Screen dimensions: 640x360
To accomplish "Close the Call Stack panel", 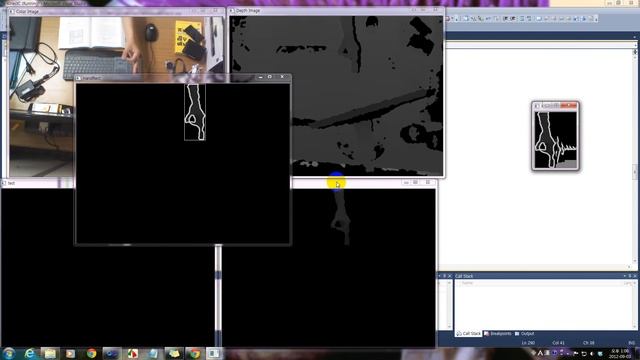I will [x=635, y=276].
